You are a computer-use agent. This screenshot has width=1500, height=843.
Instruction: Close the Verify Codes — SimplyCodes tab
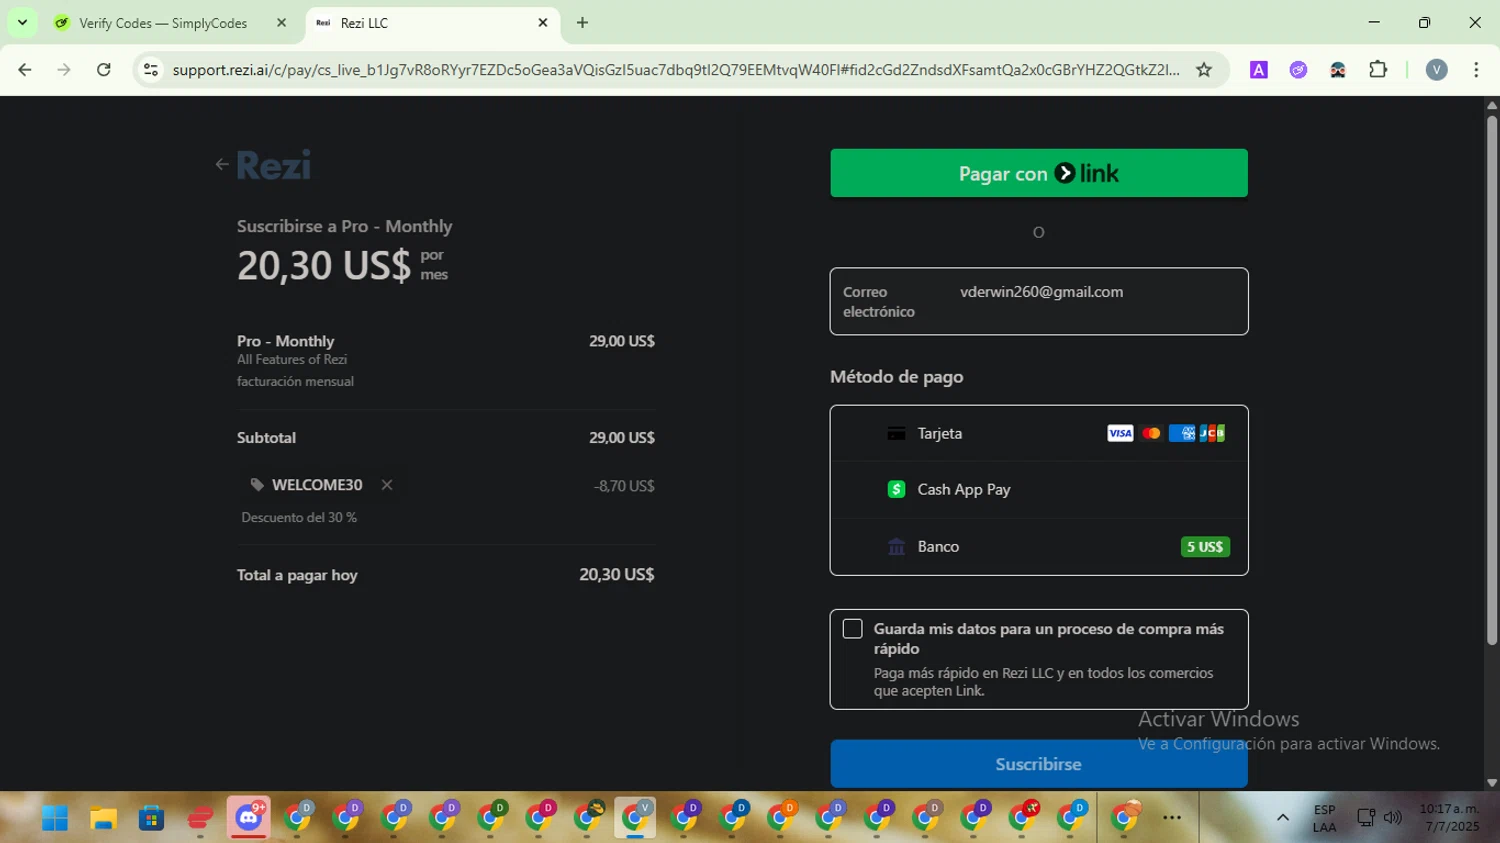click(x=281, y=22)
